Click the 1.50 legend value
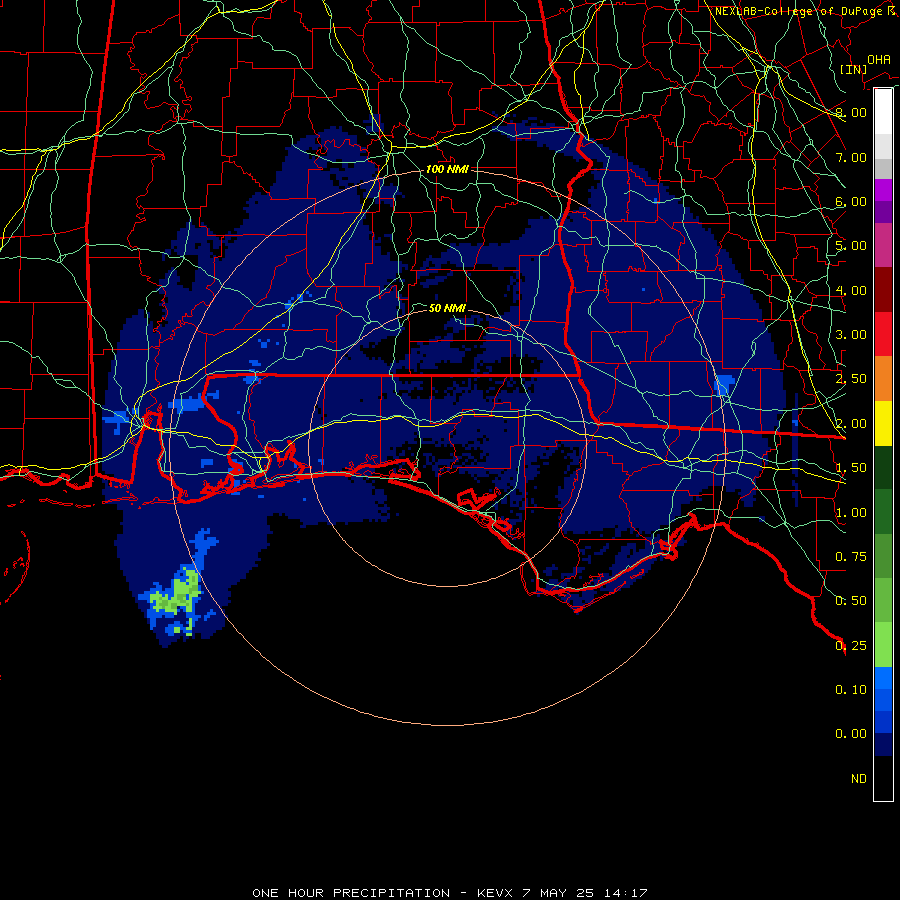This screenshot has height=900, width=900. tap(851, 468)
